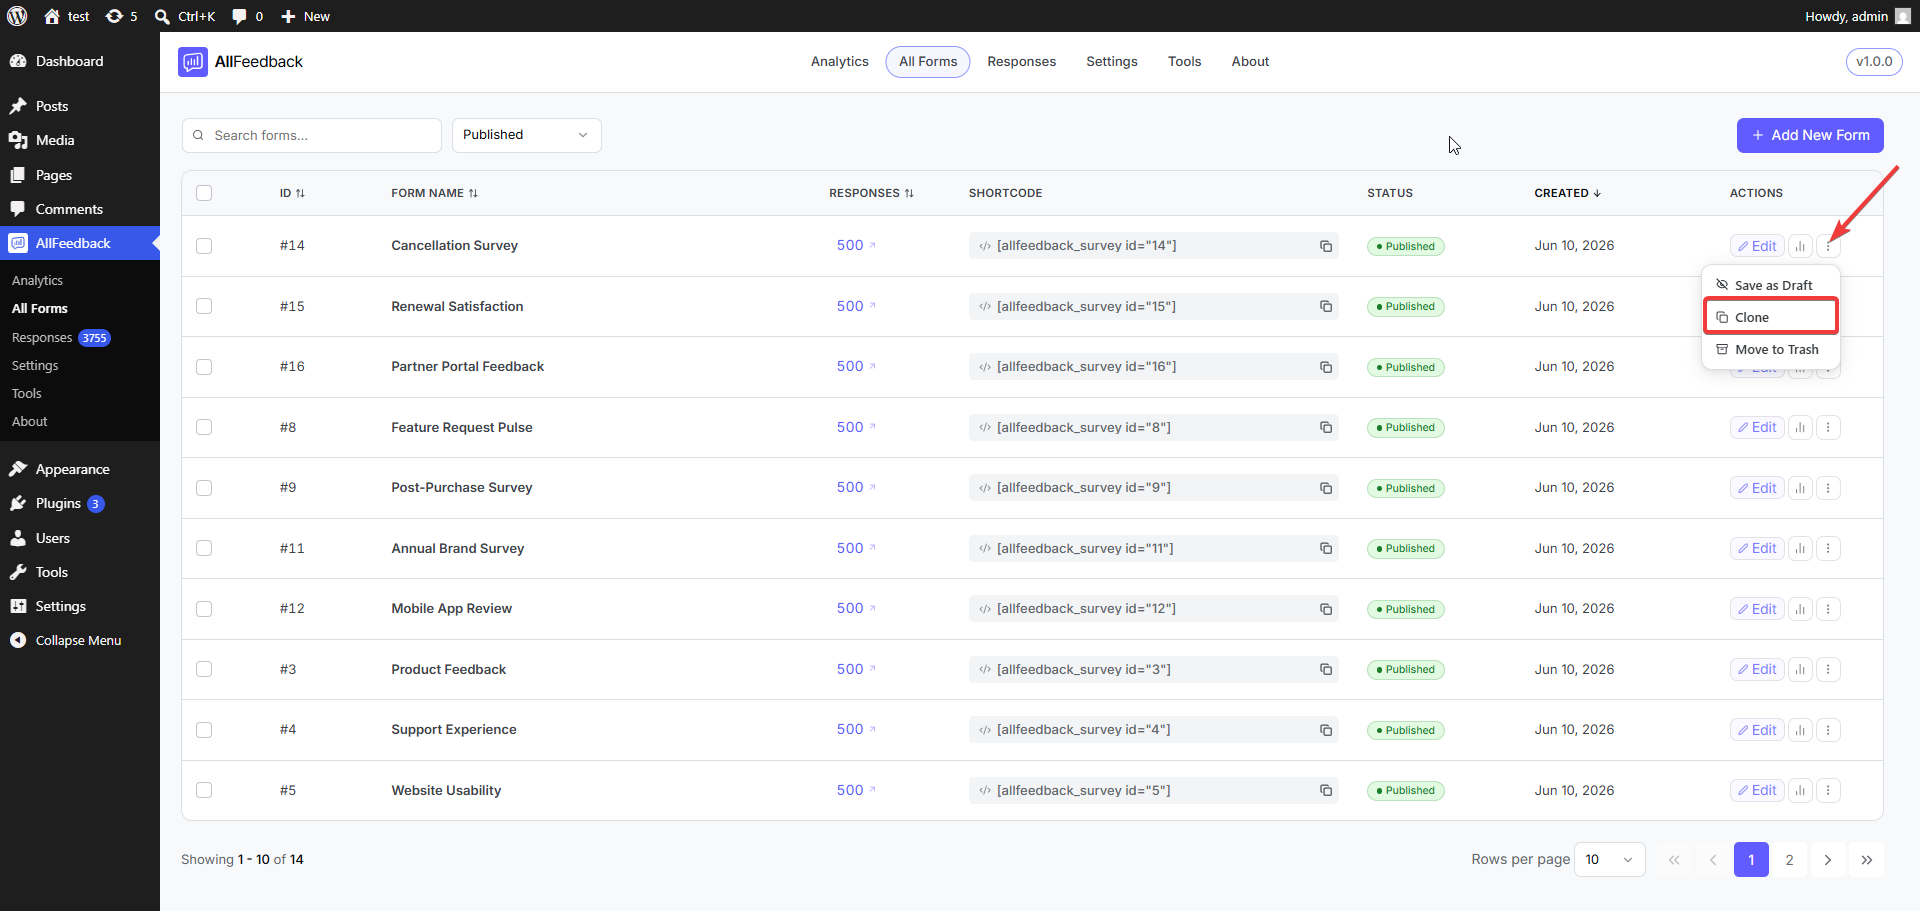Tick the select-all checkbox in table header
Viewport: 1920px width, 911px height.
point(204,193)
